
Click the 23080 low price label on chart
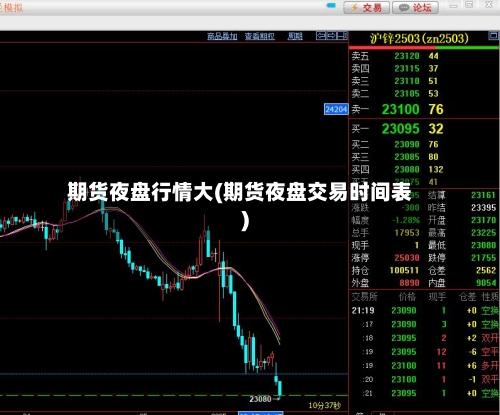pyautogui.click(x=260, y=399)
